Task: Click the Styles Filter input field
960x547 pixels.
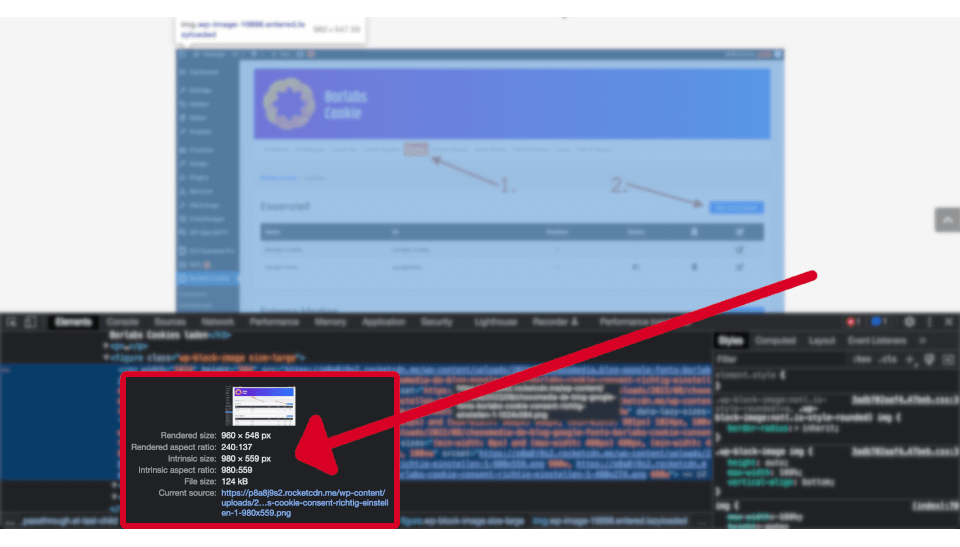Action: (781, 360)
